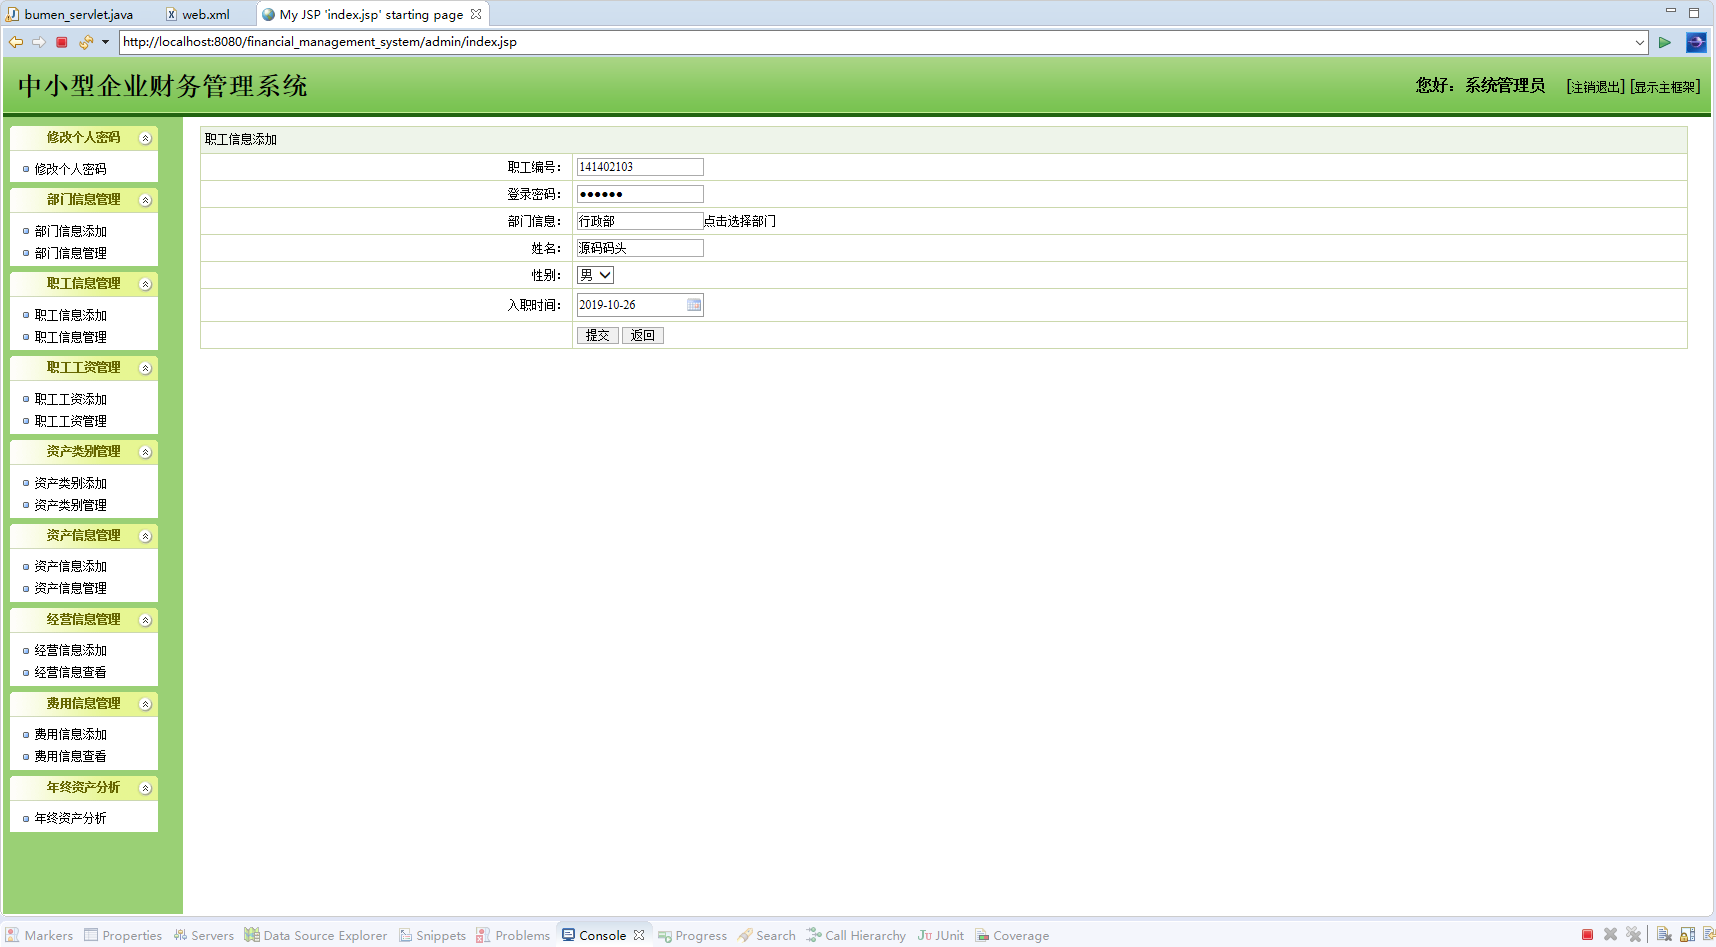Click the Refresh icon in the browser toolbar
1716x947 pixels.
87,42
